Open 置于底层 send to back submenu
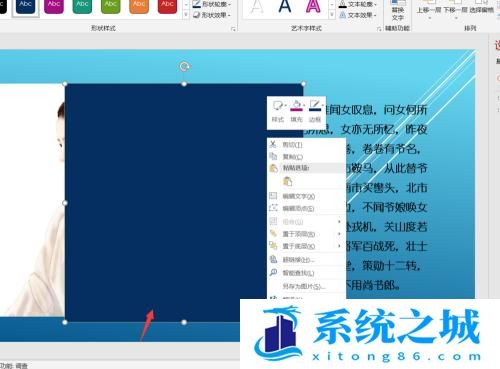 click(306, 246)
